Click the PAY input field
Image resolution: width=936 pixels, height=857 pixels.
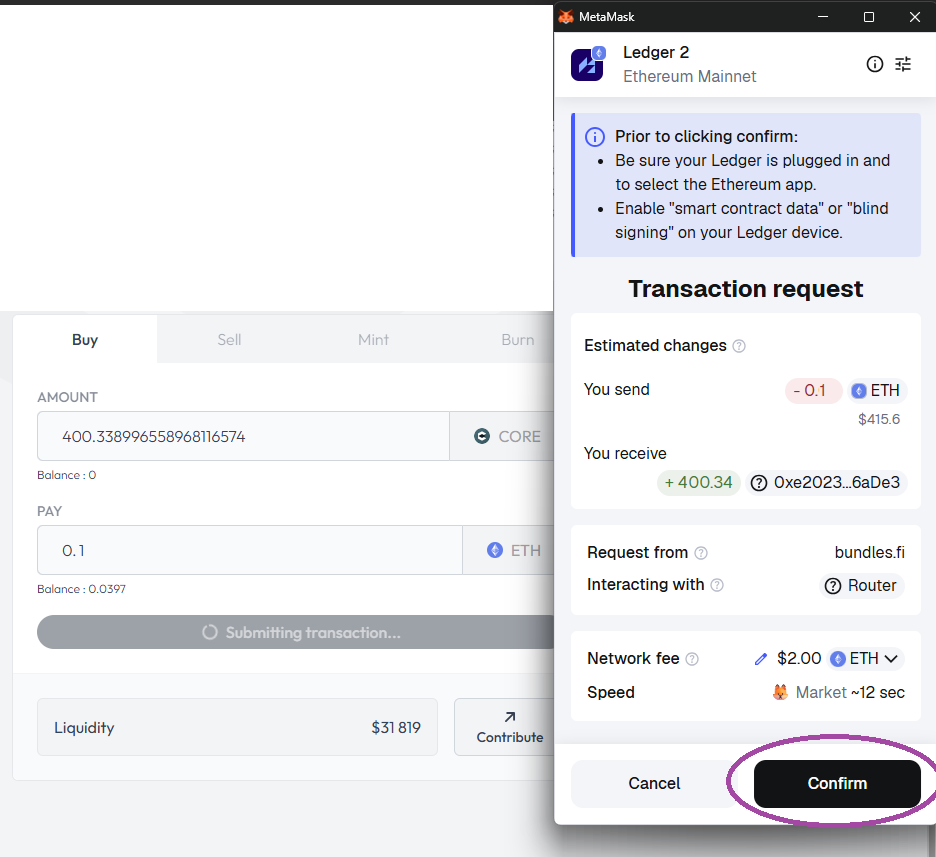[249, 550]
